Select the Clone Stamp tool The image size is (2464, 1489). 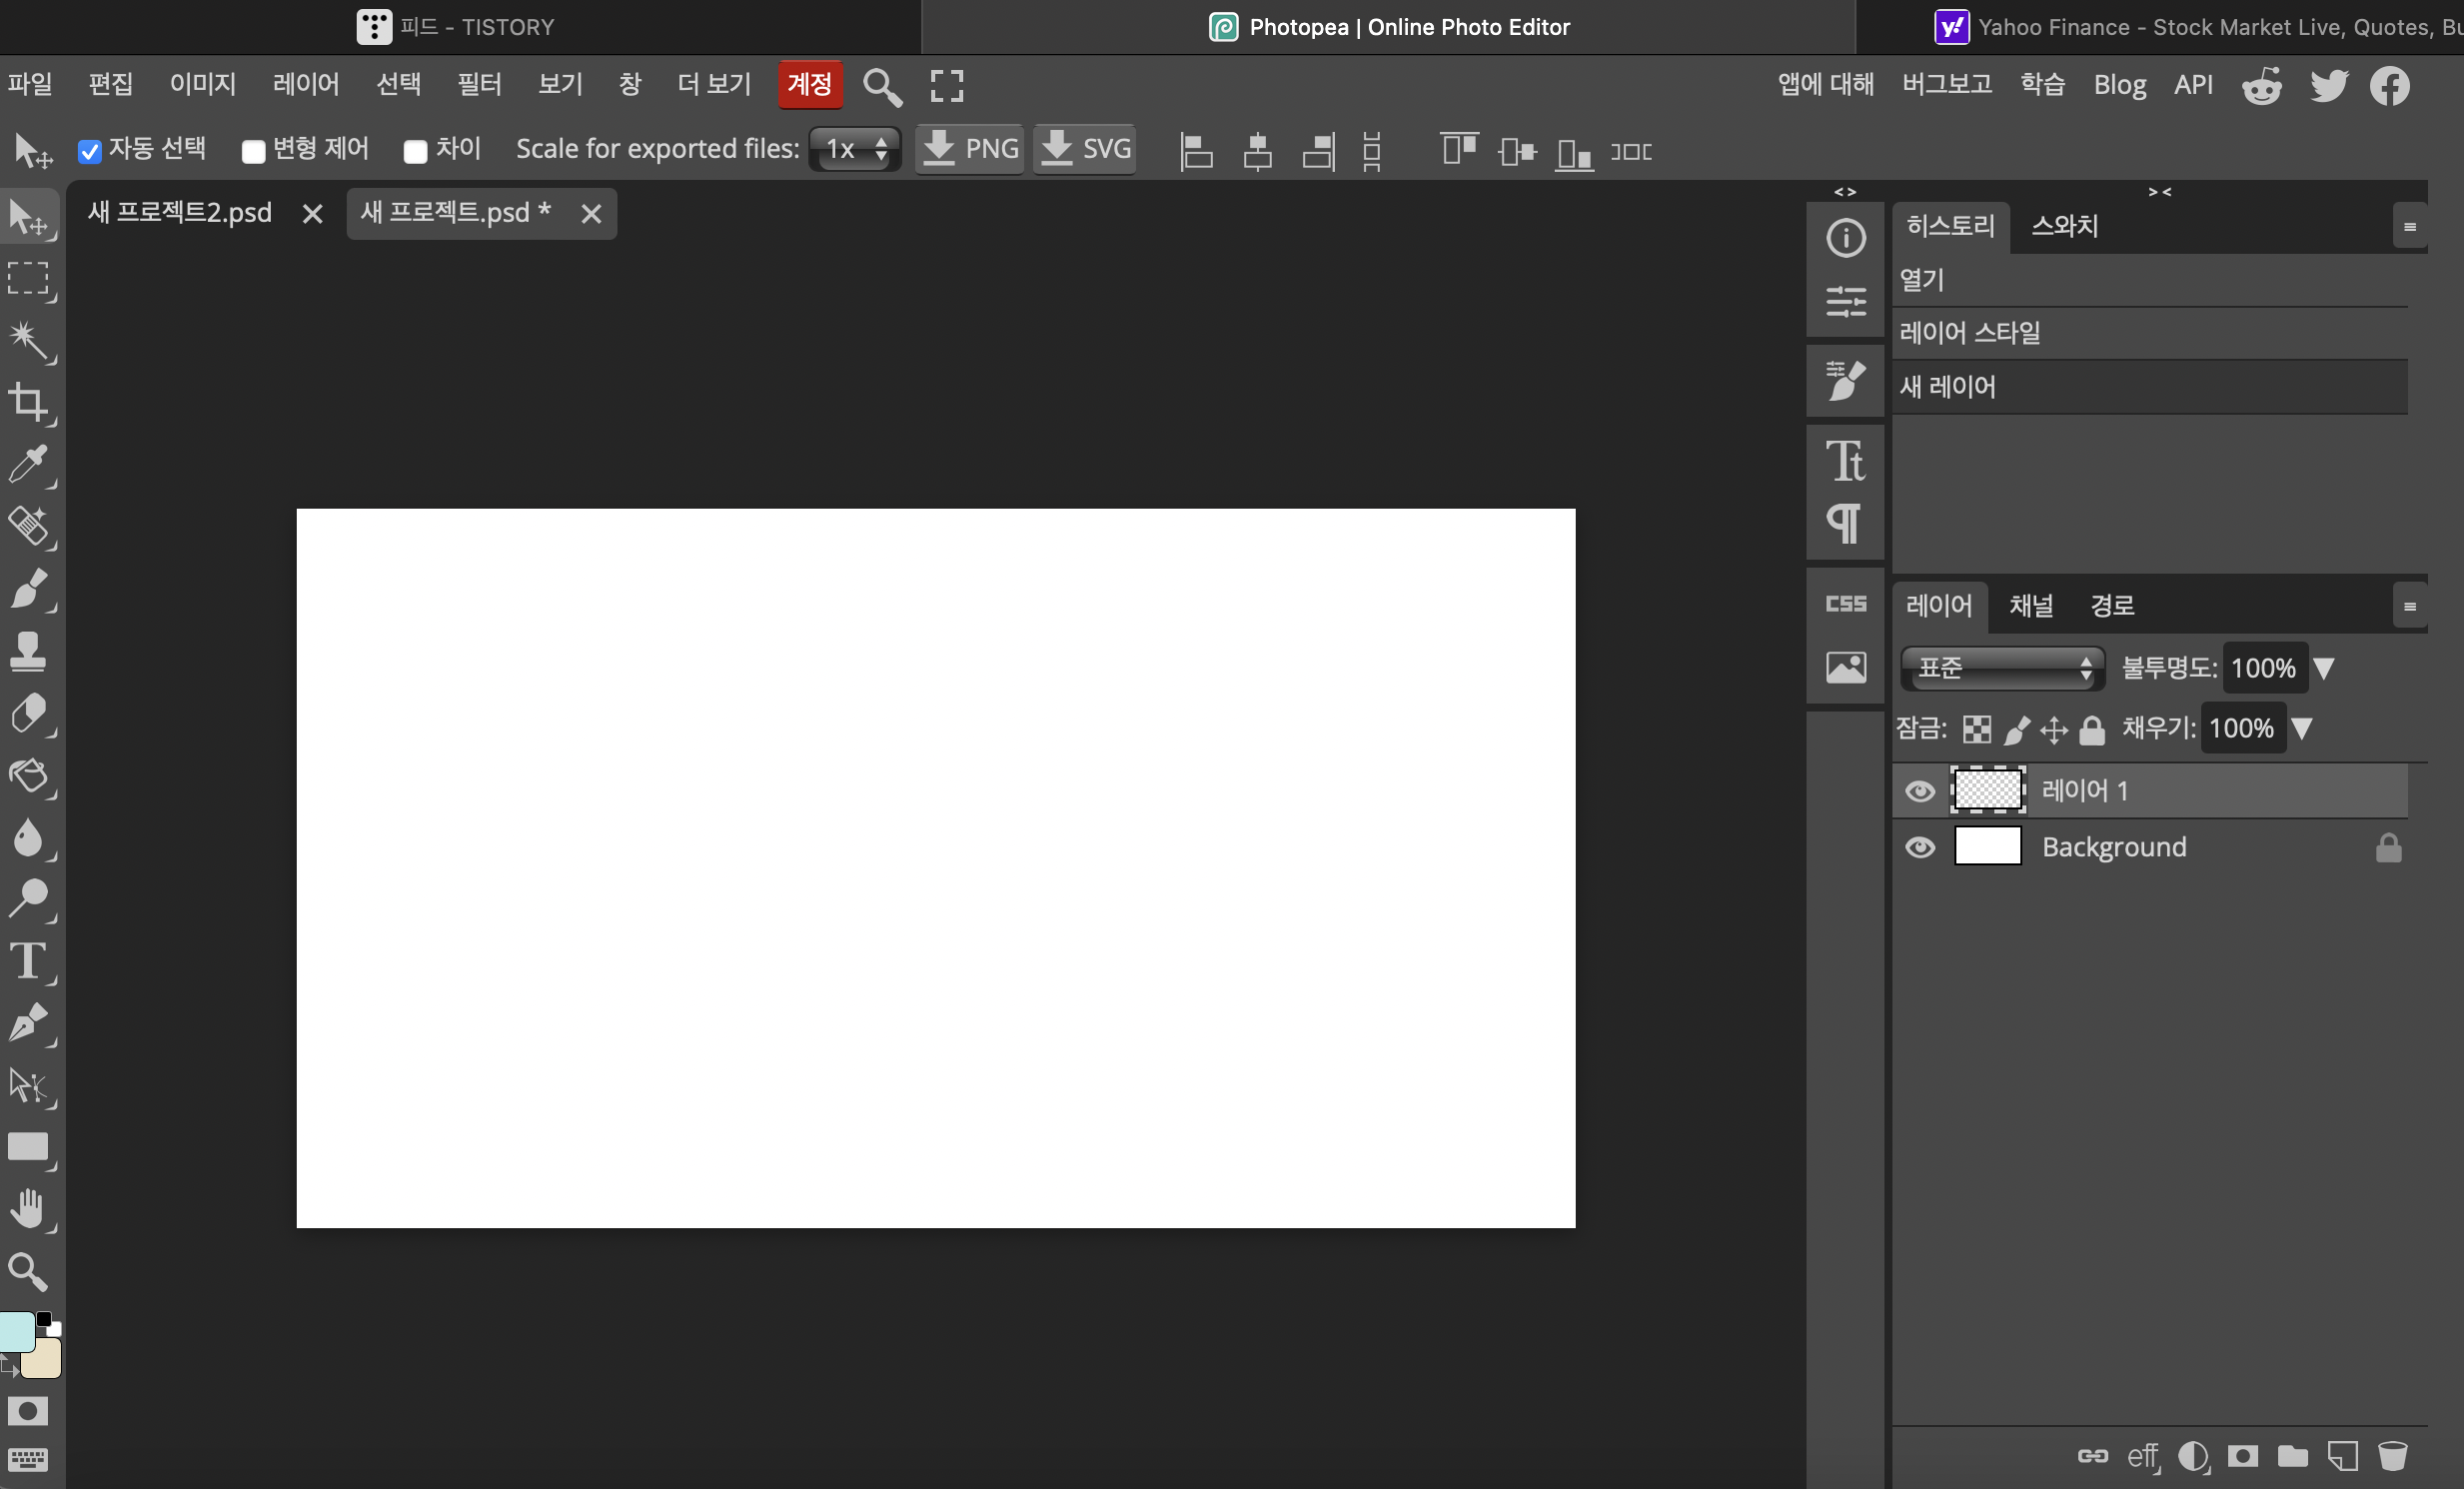pyautogui.click(x=28, y=651)
